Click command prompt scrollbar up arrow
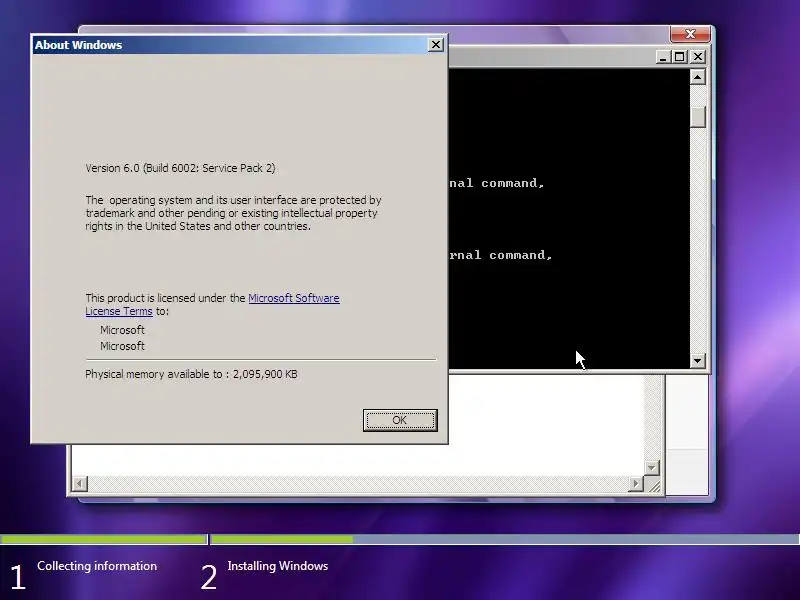 point(697,77)
